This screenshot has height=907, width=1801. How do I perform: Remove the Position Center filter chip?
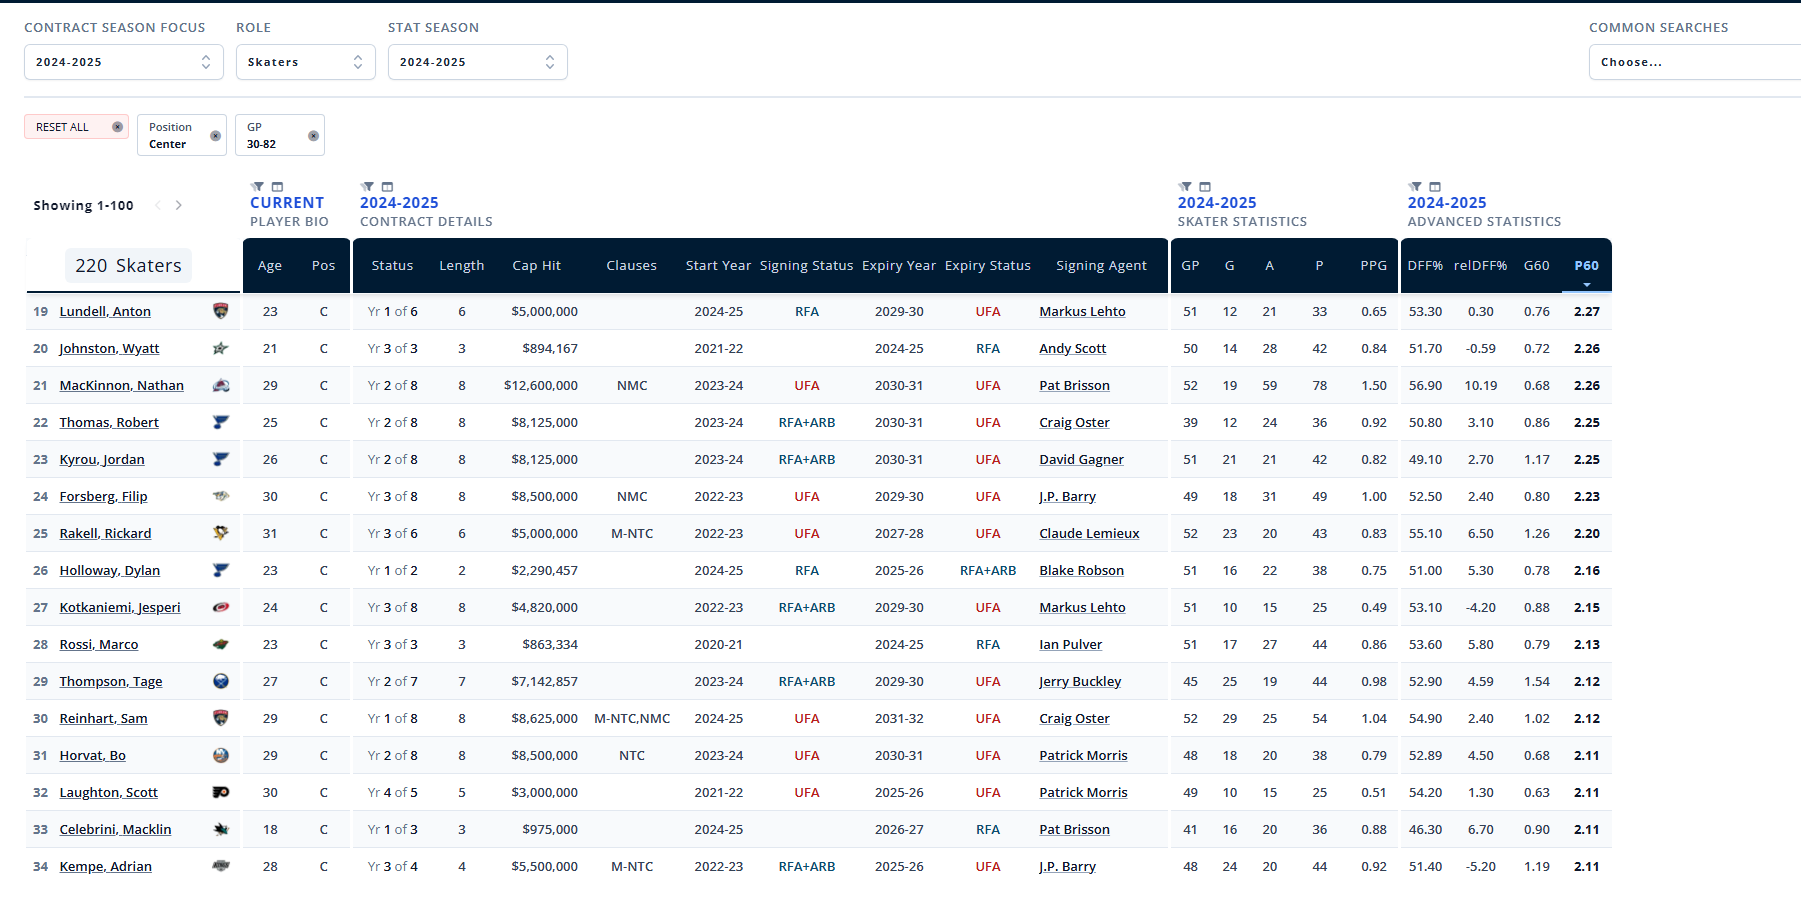215,136
